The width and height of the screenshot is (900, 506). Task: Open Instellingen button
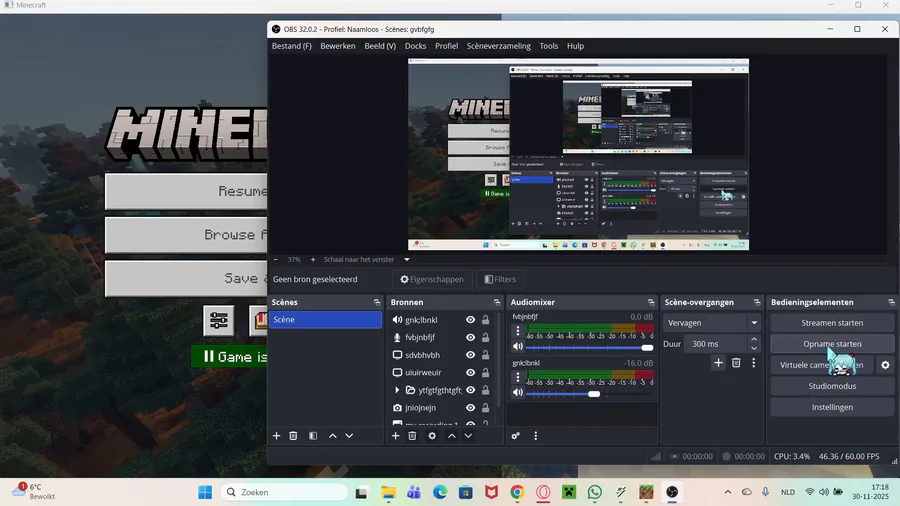coord(832,407)
